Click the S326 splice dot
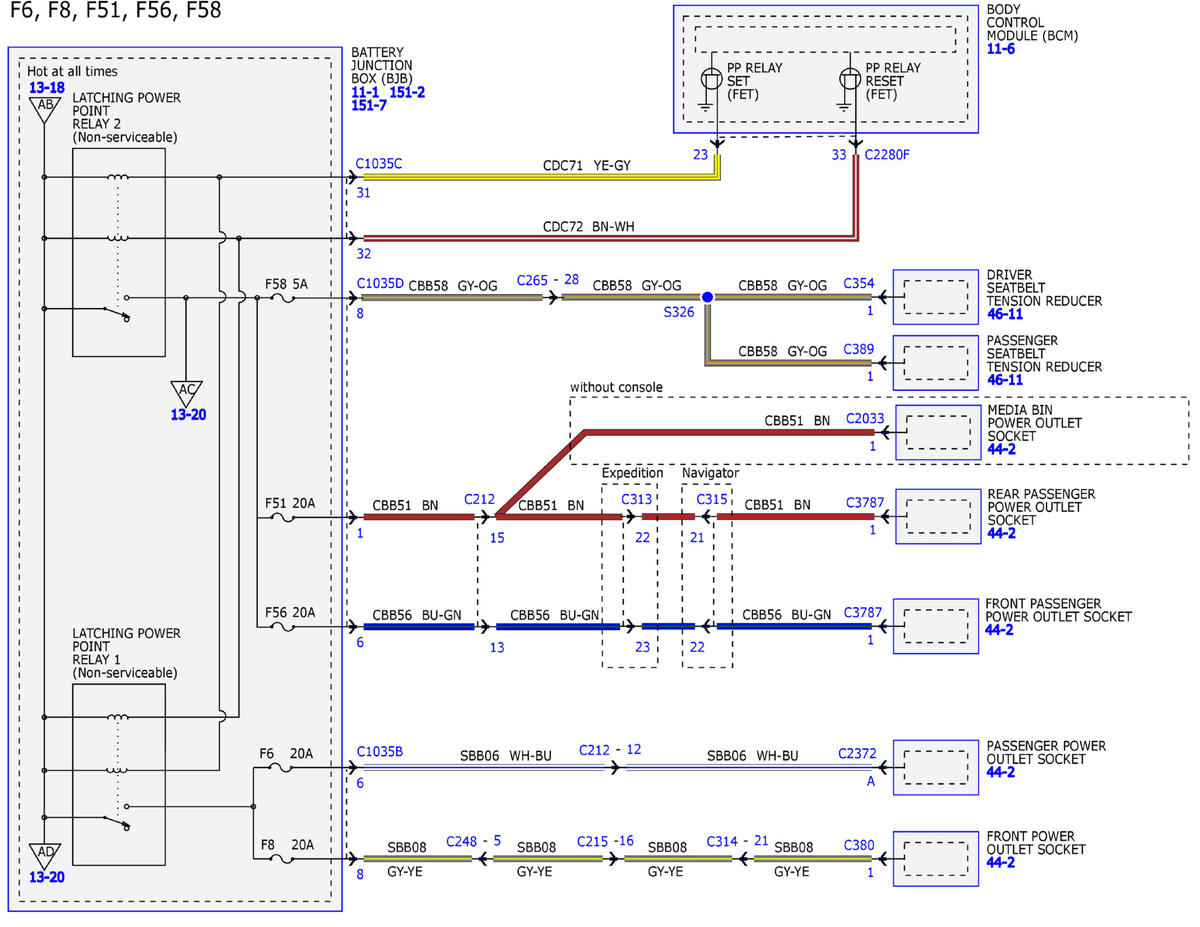 (707, 297)
